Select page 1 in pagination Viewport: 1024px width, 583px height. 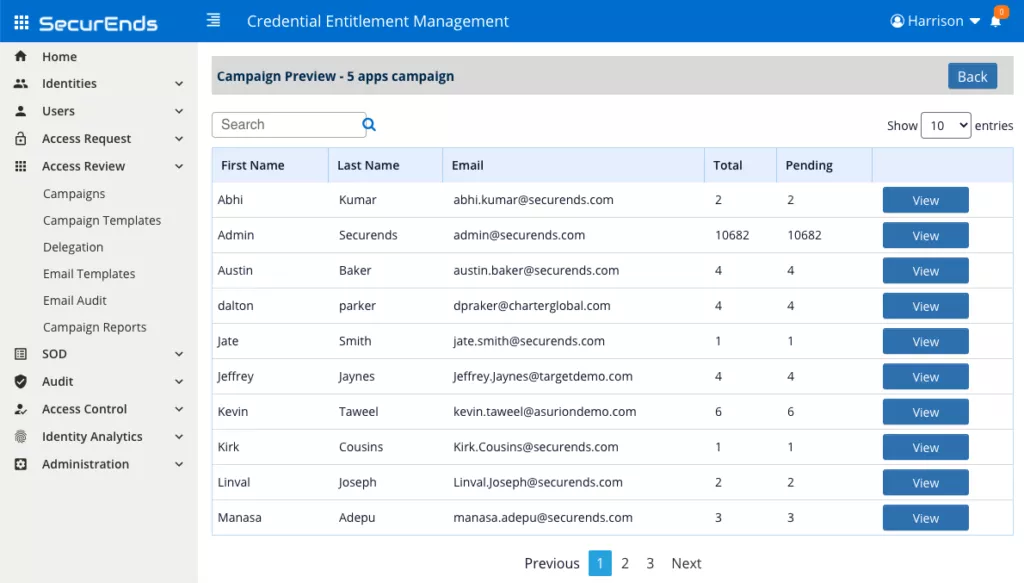600,563
